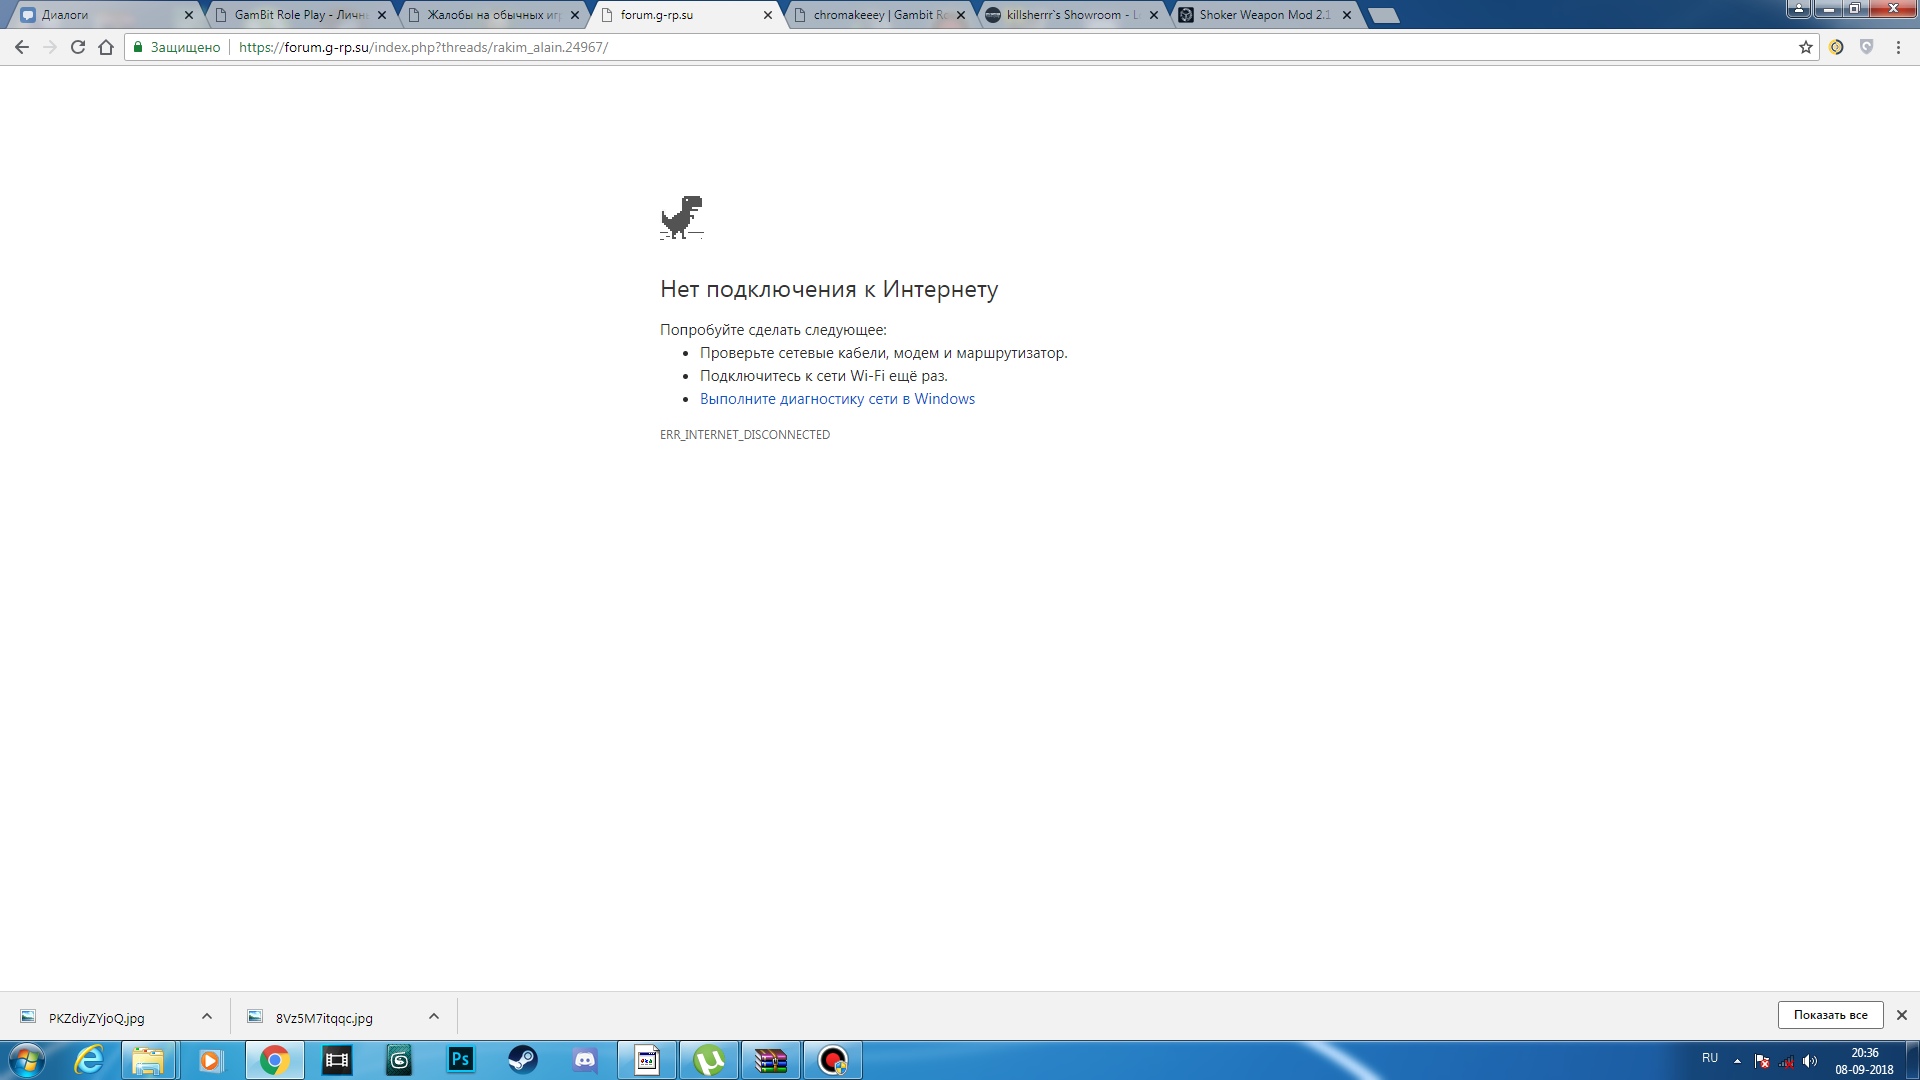The height and width of the screenshot is (1080, 1920).
Task: Click Выполните диагностику сети в Windows link
Action: pos(837,399)
